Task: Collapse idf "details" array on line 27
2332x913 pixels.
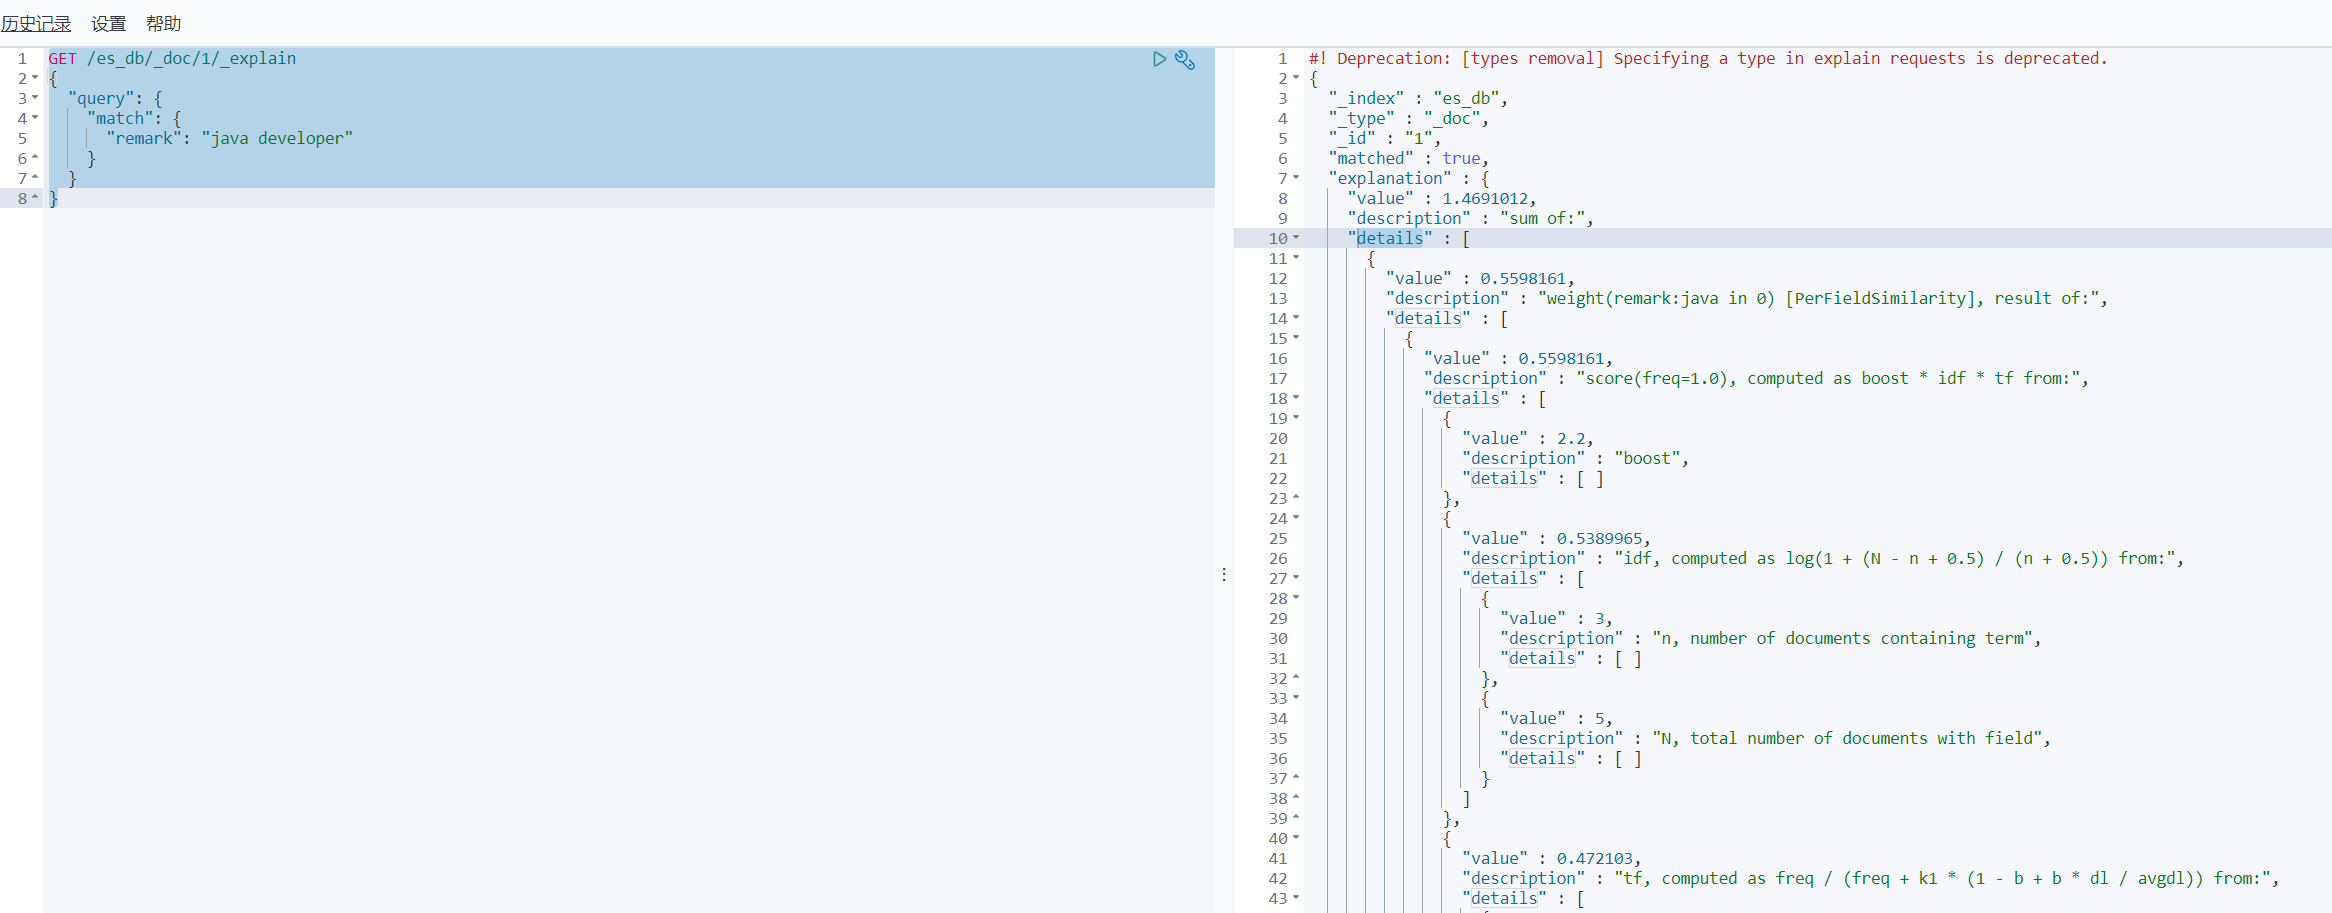Action: coord(1296,578)
